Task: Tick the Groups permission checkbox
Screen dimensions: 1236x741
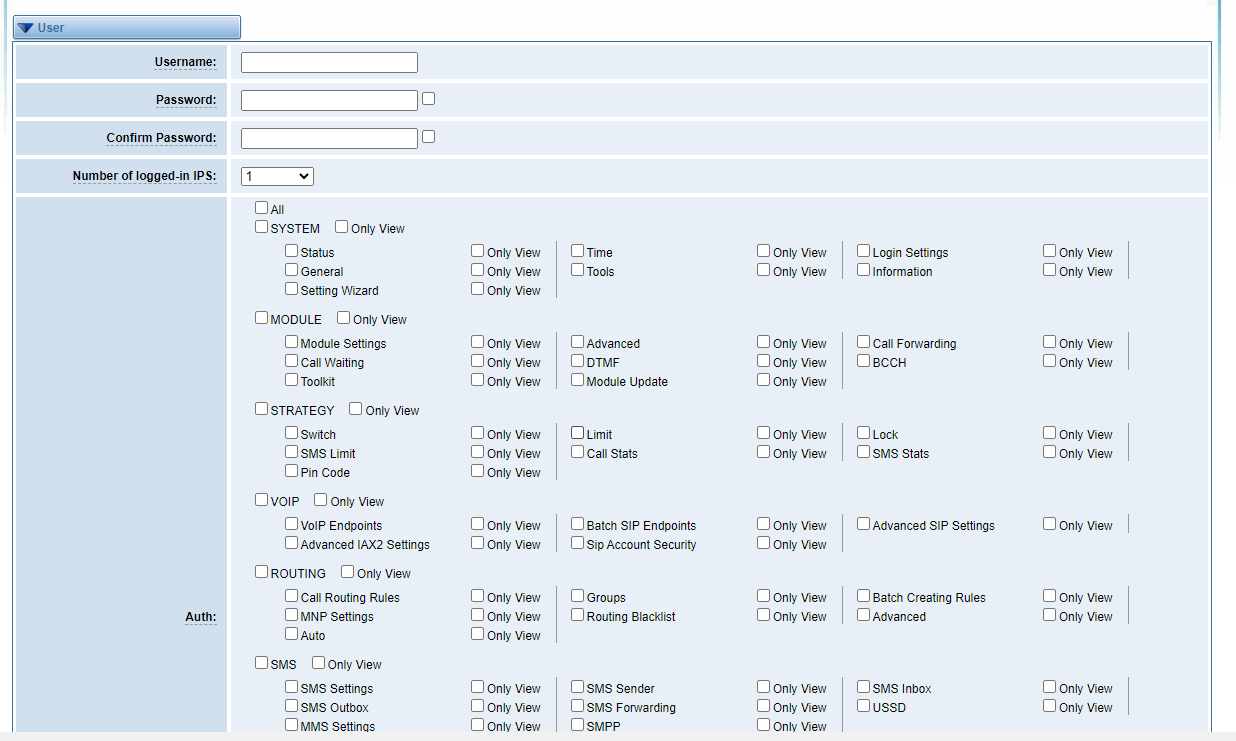Action: click(577, 596)
